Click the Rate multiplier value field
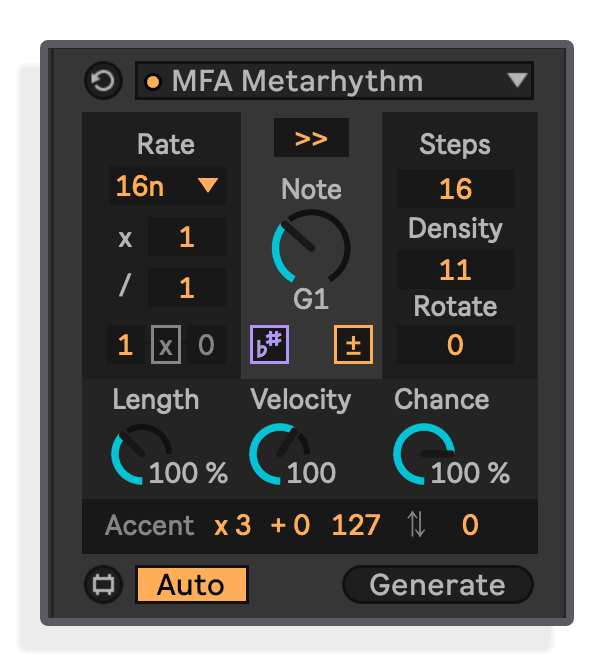The image size is (614, 666). click(x=186, y=237)
